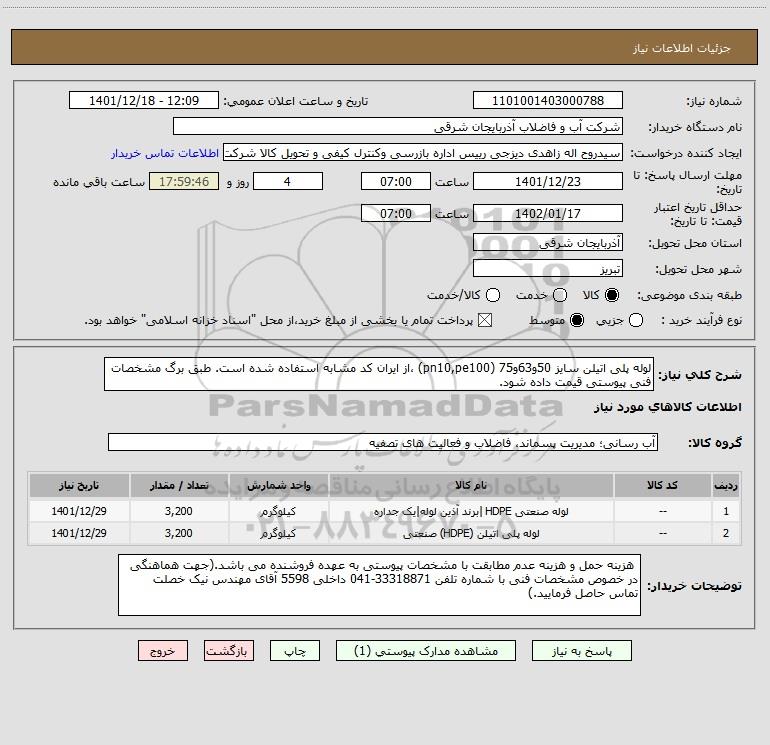Click the 'خروج' exit button

(163, 651)
